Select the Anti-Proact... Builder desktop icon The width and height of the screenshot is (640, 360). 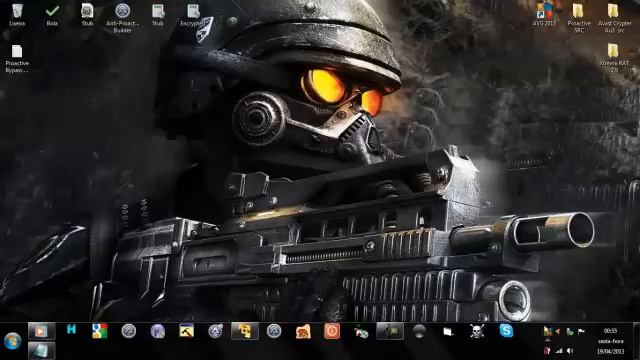point(122,18)
